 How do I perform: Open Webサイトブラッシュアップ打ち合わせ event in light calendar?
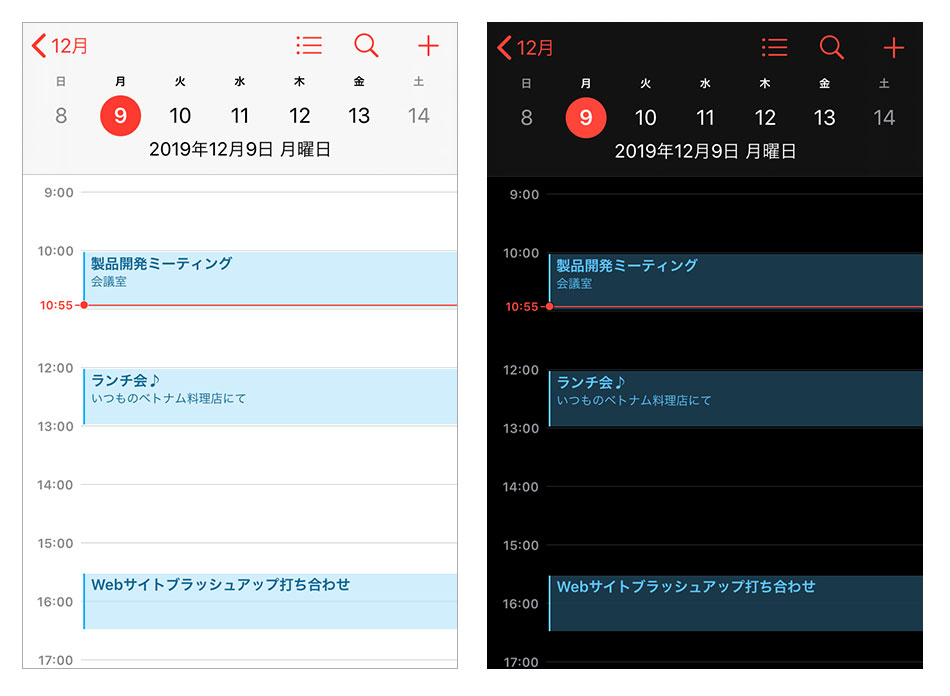[270, 600]
